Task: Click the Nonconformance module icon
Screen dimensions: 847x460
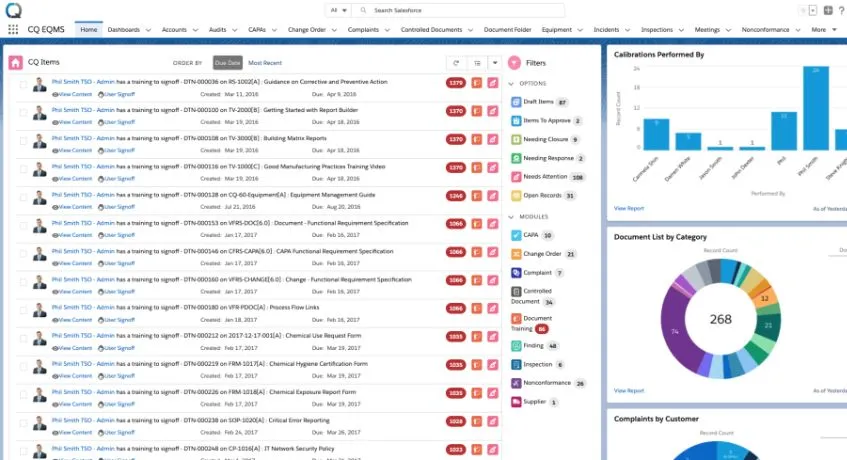Action: pyautogui.click(x=516, y=383)
